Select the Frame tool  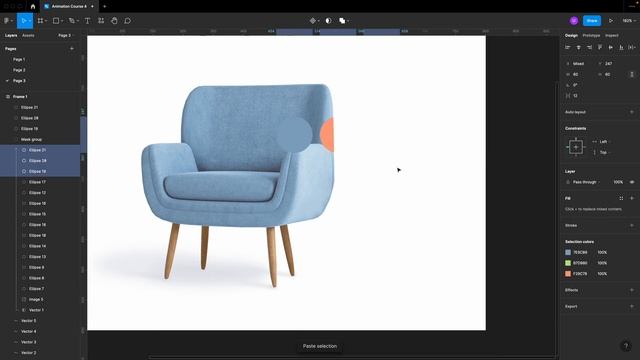click(40, 20)
